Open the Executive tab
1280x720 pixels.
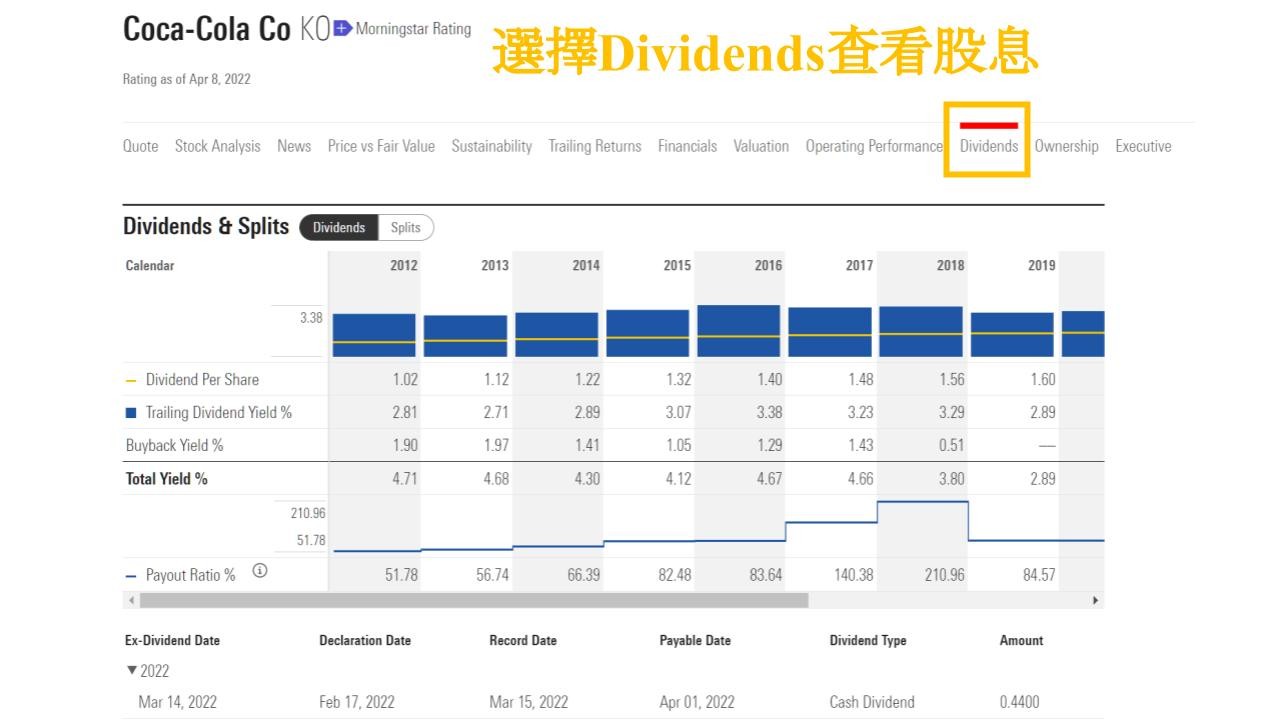[x=1143, y=146]
